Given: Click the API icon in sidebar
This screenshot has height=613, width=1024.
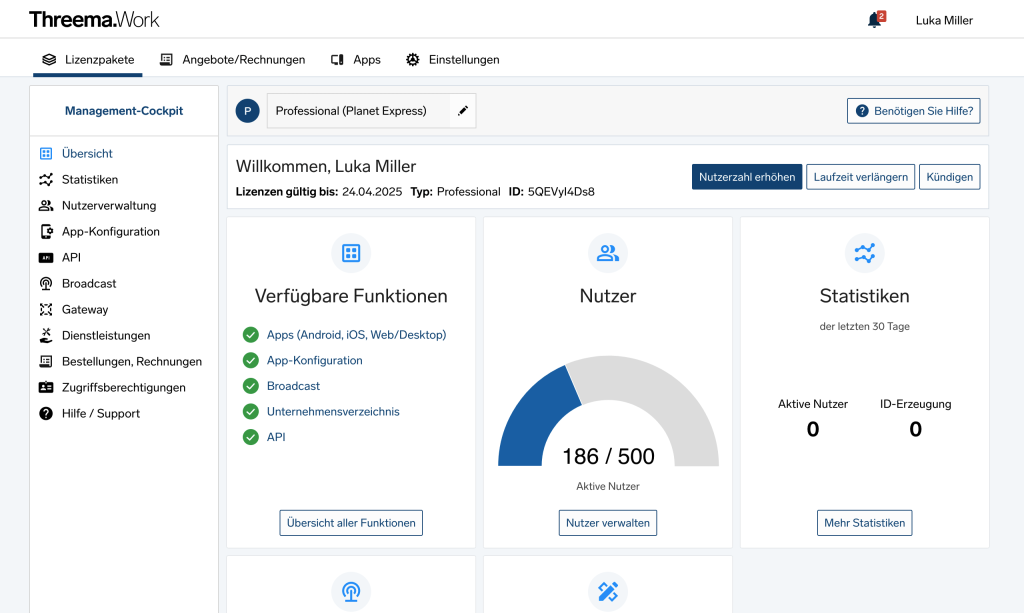Looking at the screenshot, I should click(46, 258).
